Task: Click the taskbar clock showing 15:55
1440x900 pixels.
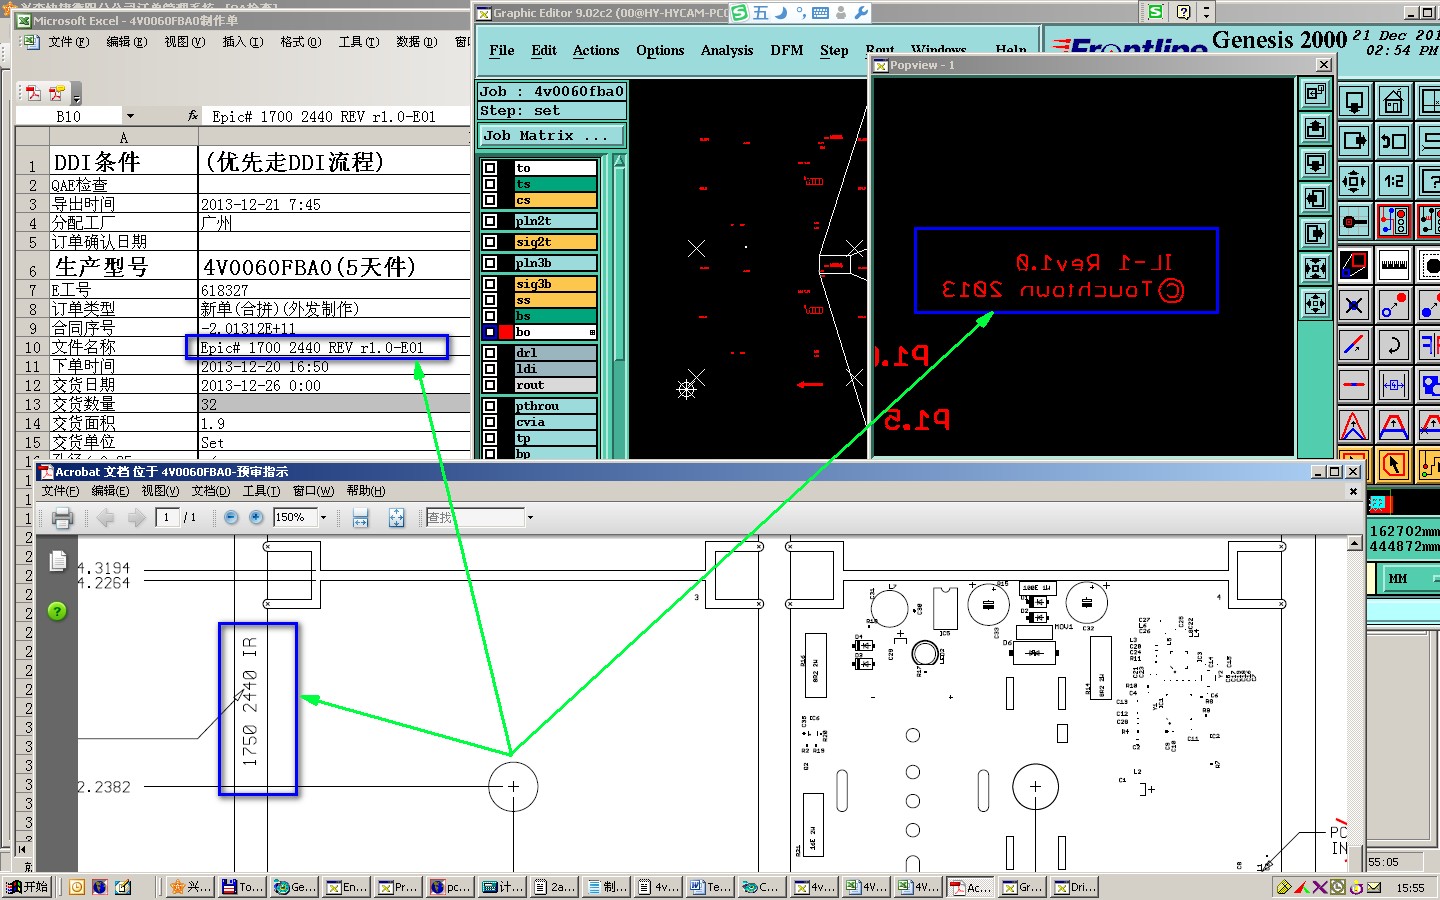Action: [x=1410, y=887]
